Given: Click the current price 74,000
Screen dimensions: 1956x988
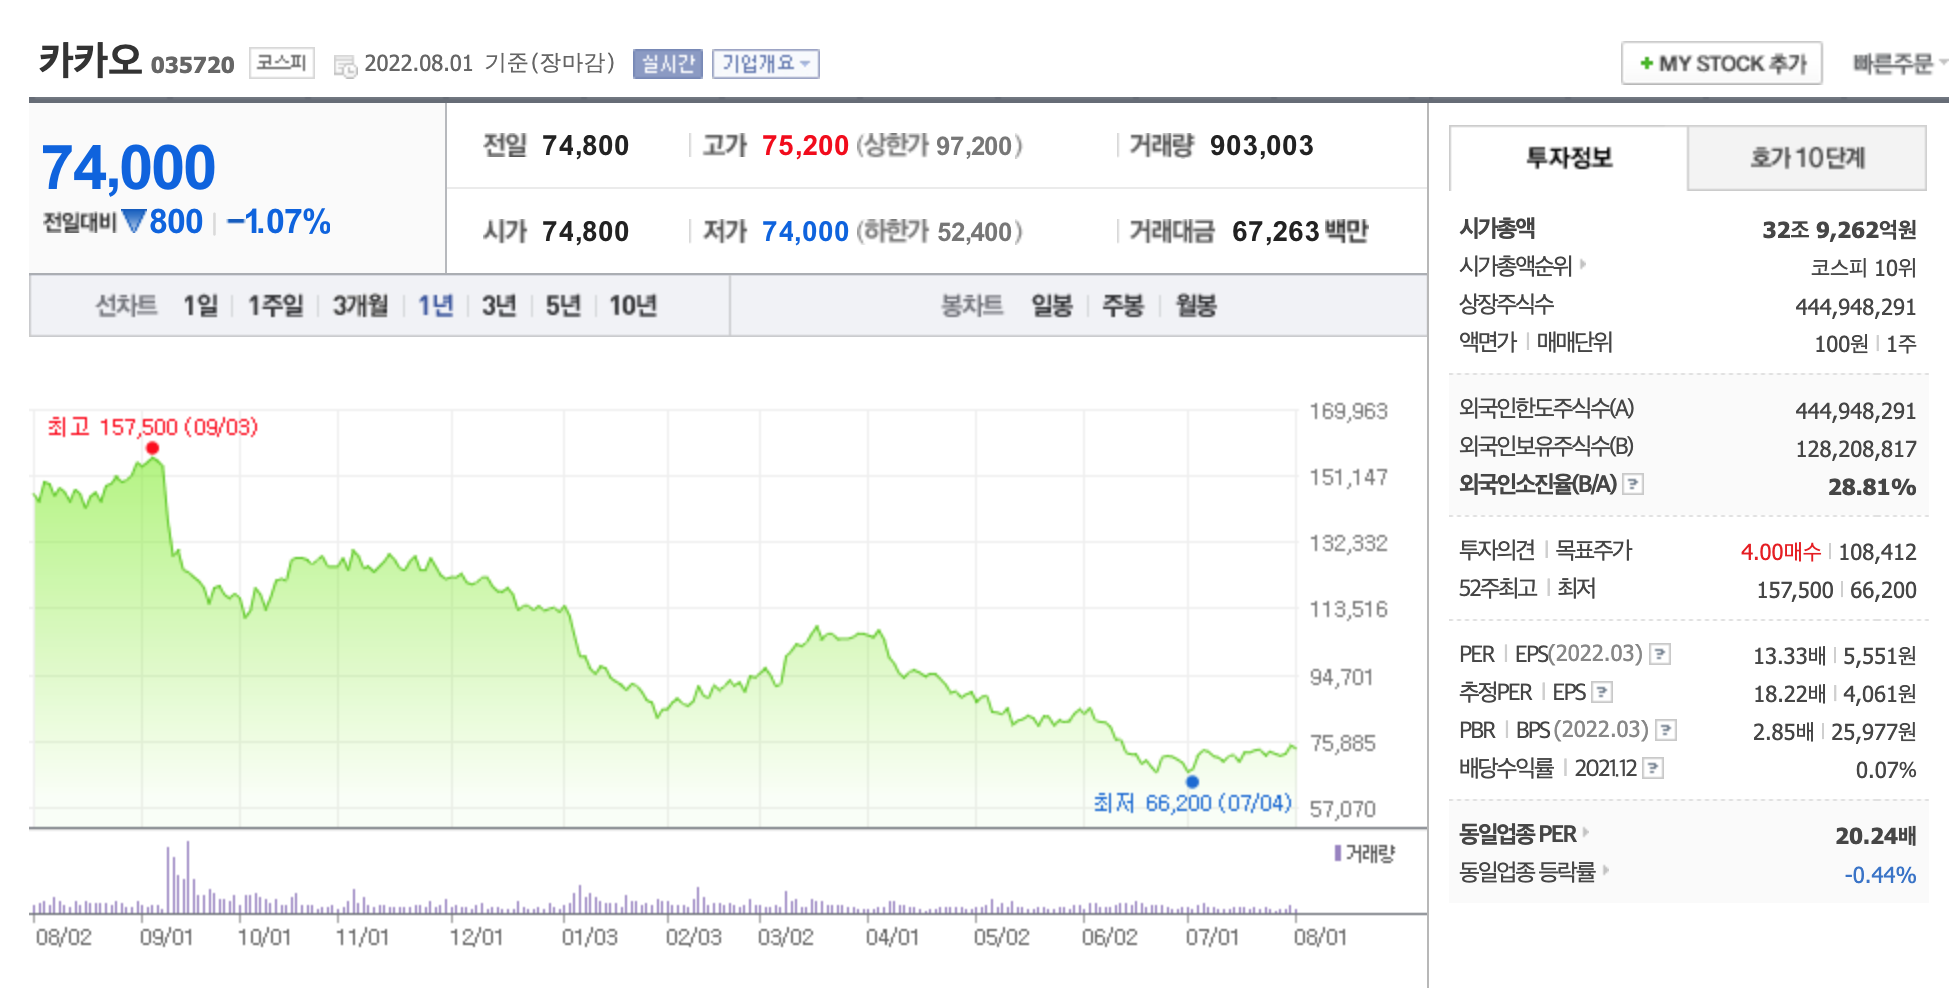Looking at the screenshot, I should tap(128, 168).
